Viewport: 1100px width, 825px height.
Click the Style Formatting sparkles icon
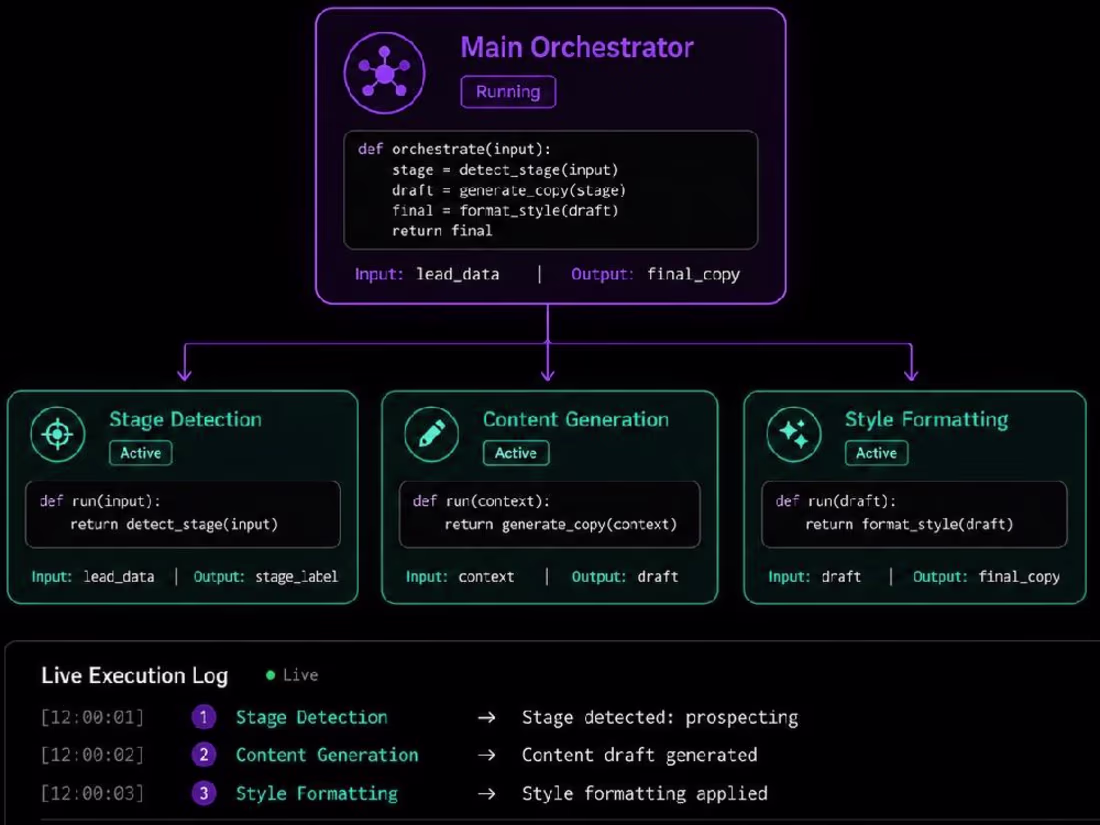793,434
